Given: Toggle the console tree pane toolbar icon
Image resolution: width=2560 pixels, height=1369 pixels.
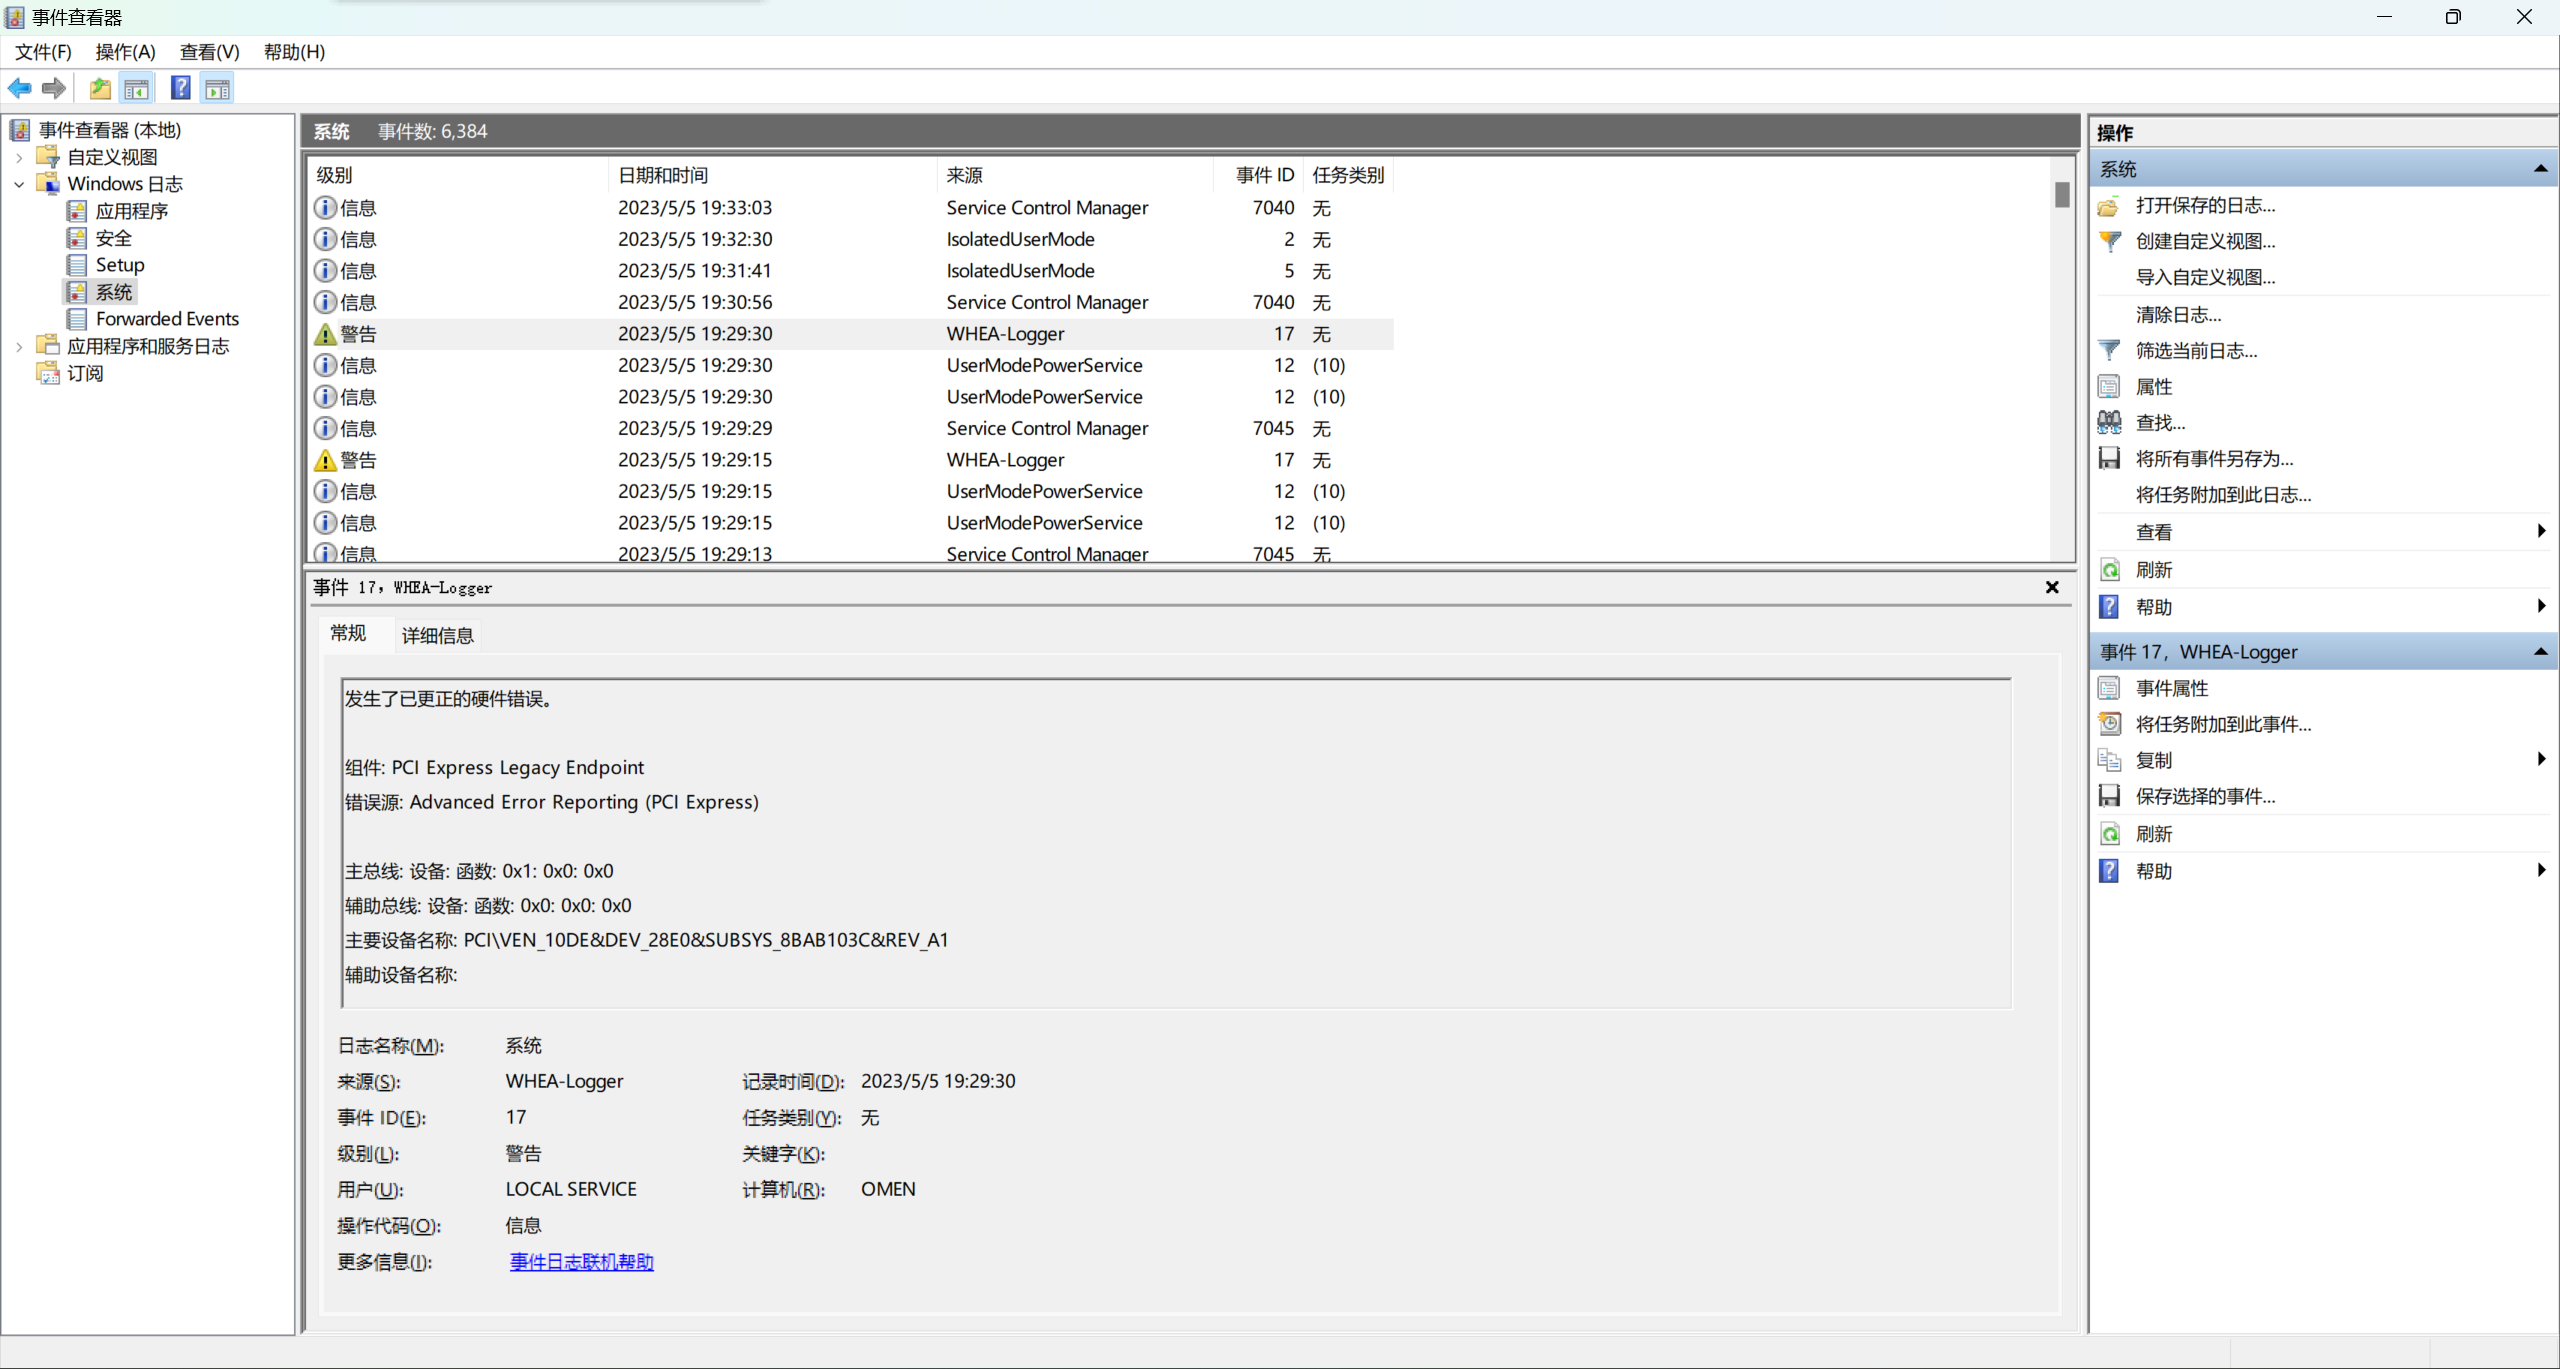Looking at the screenshot, I should coord(137,89).
